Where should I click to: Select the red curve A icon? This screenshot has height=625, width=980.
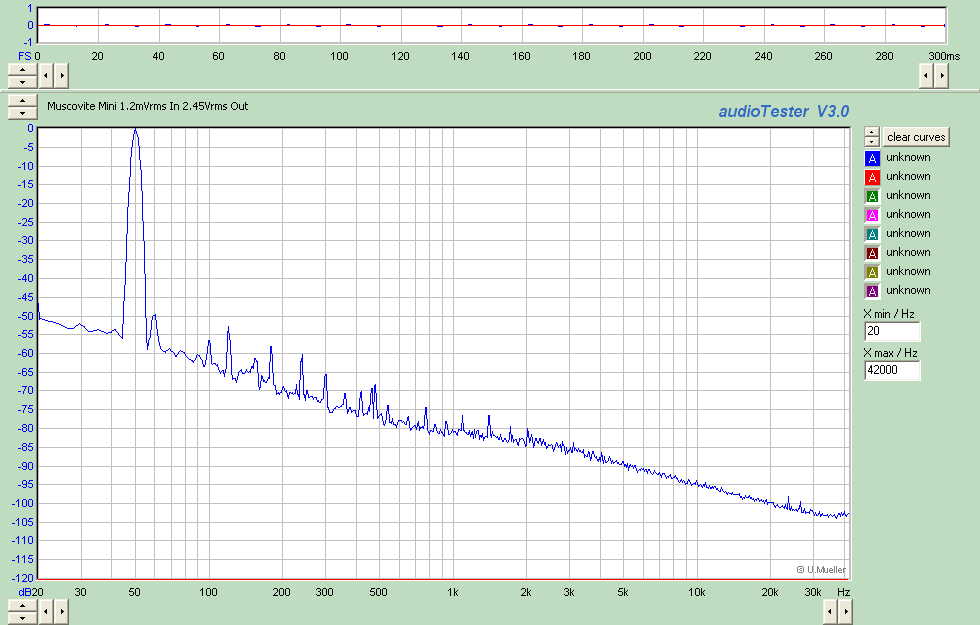(872, 178)
